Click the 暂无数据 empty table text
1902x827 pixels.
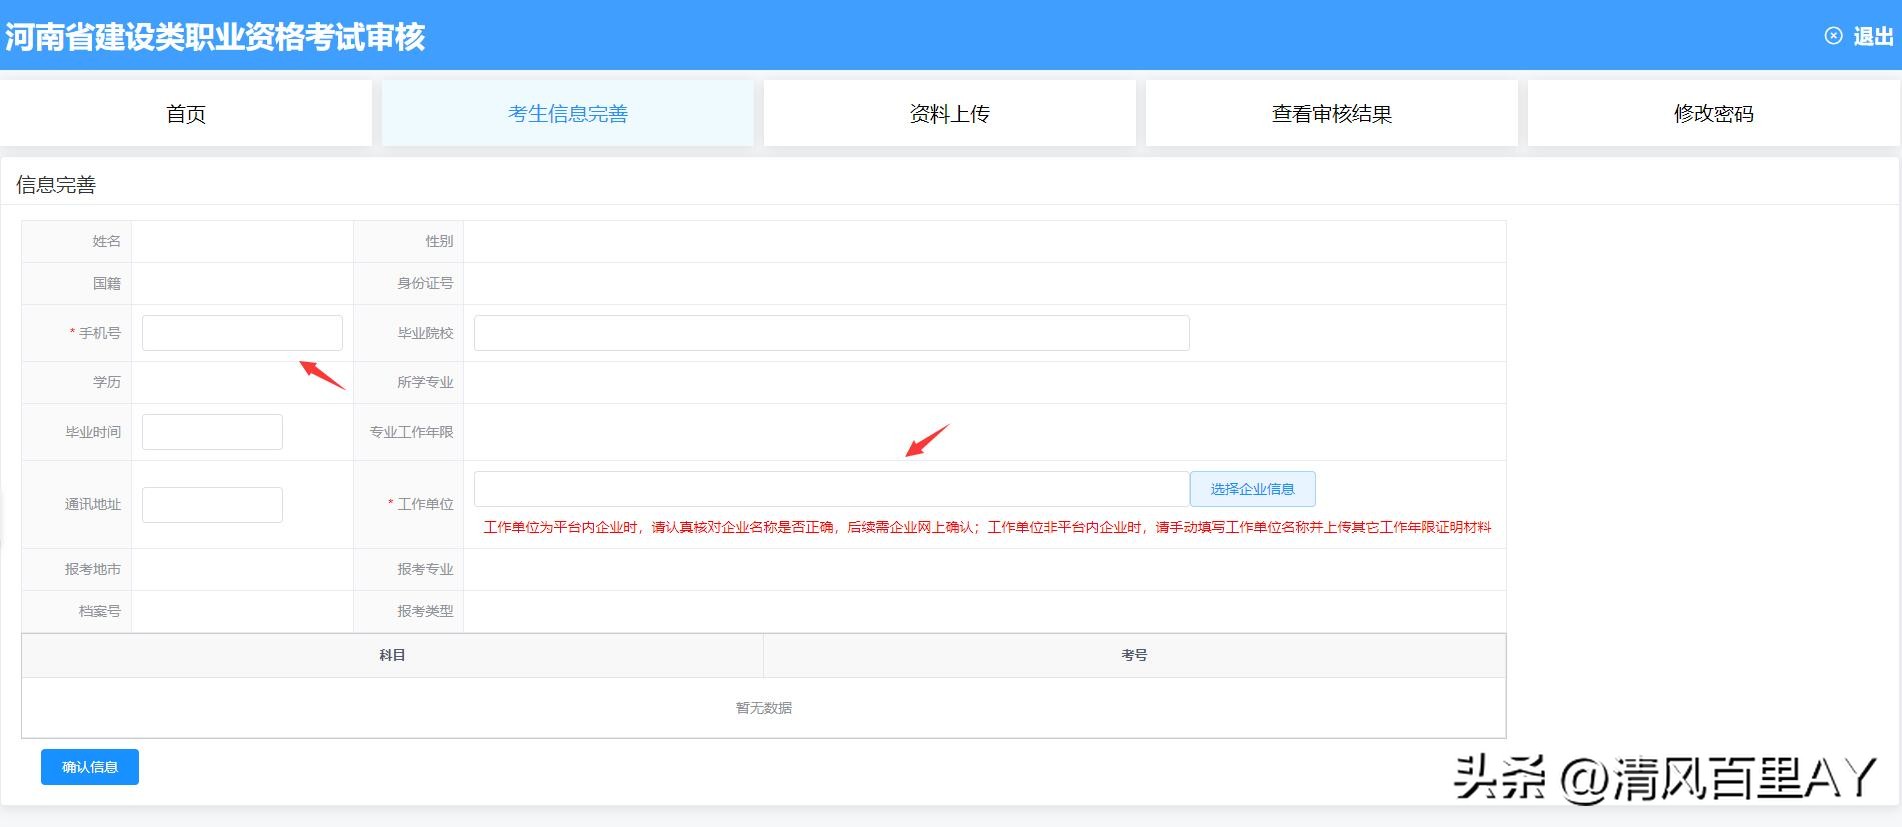[764, 708]
